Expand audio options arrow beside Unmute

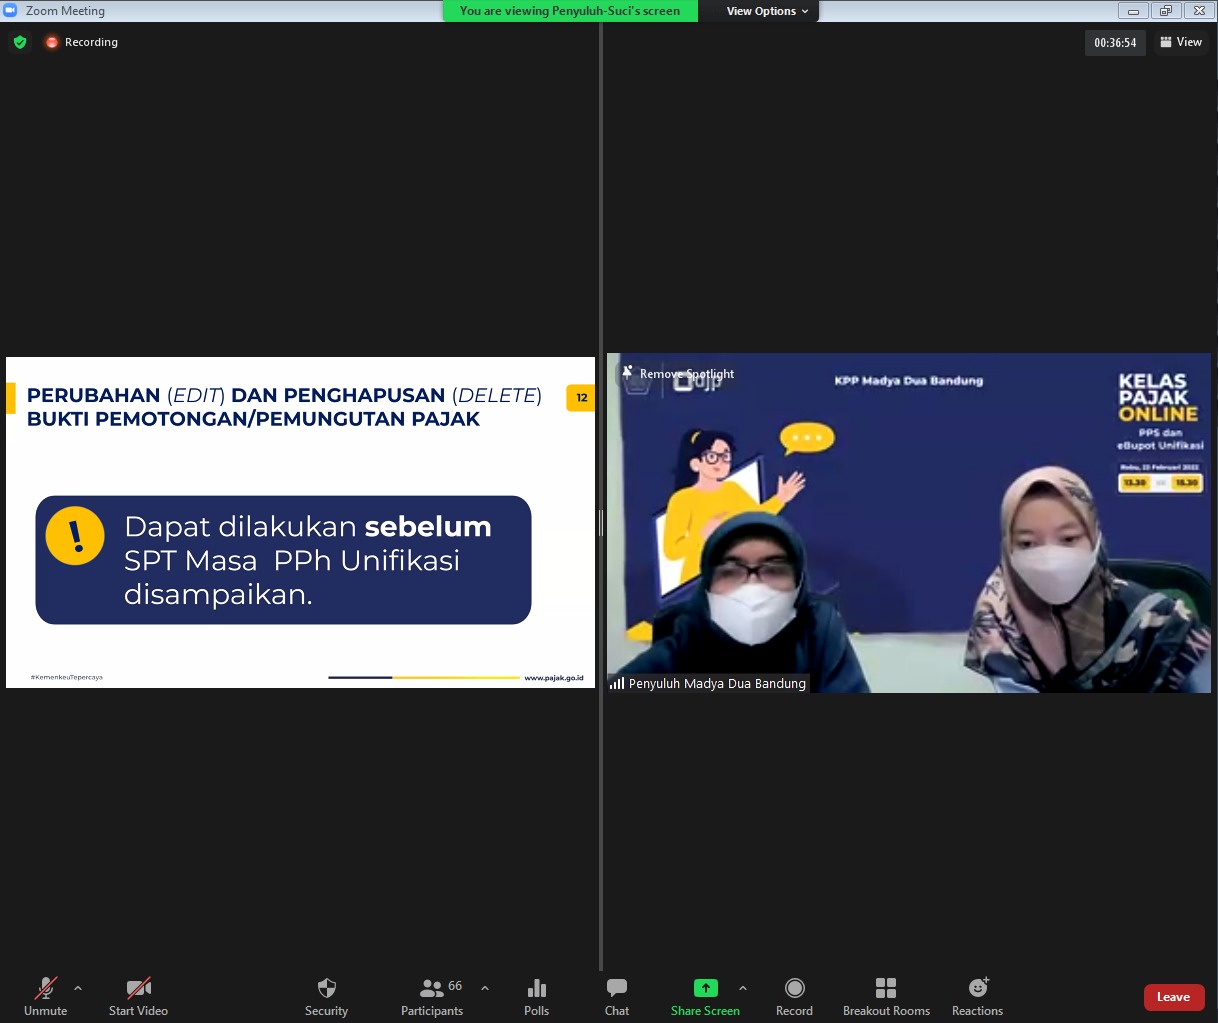pos(78,988)
